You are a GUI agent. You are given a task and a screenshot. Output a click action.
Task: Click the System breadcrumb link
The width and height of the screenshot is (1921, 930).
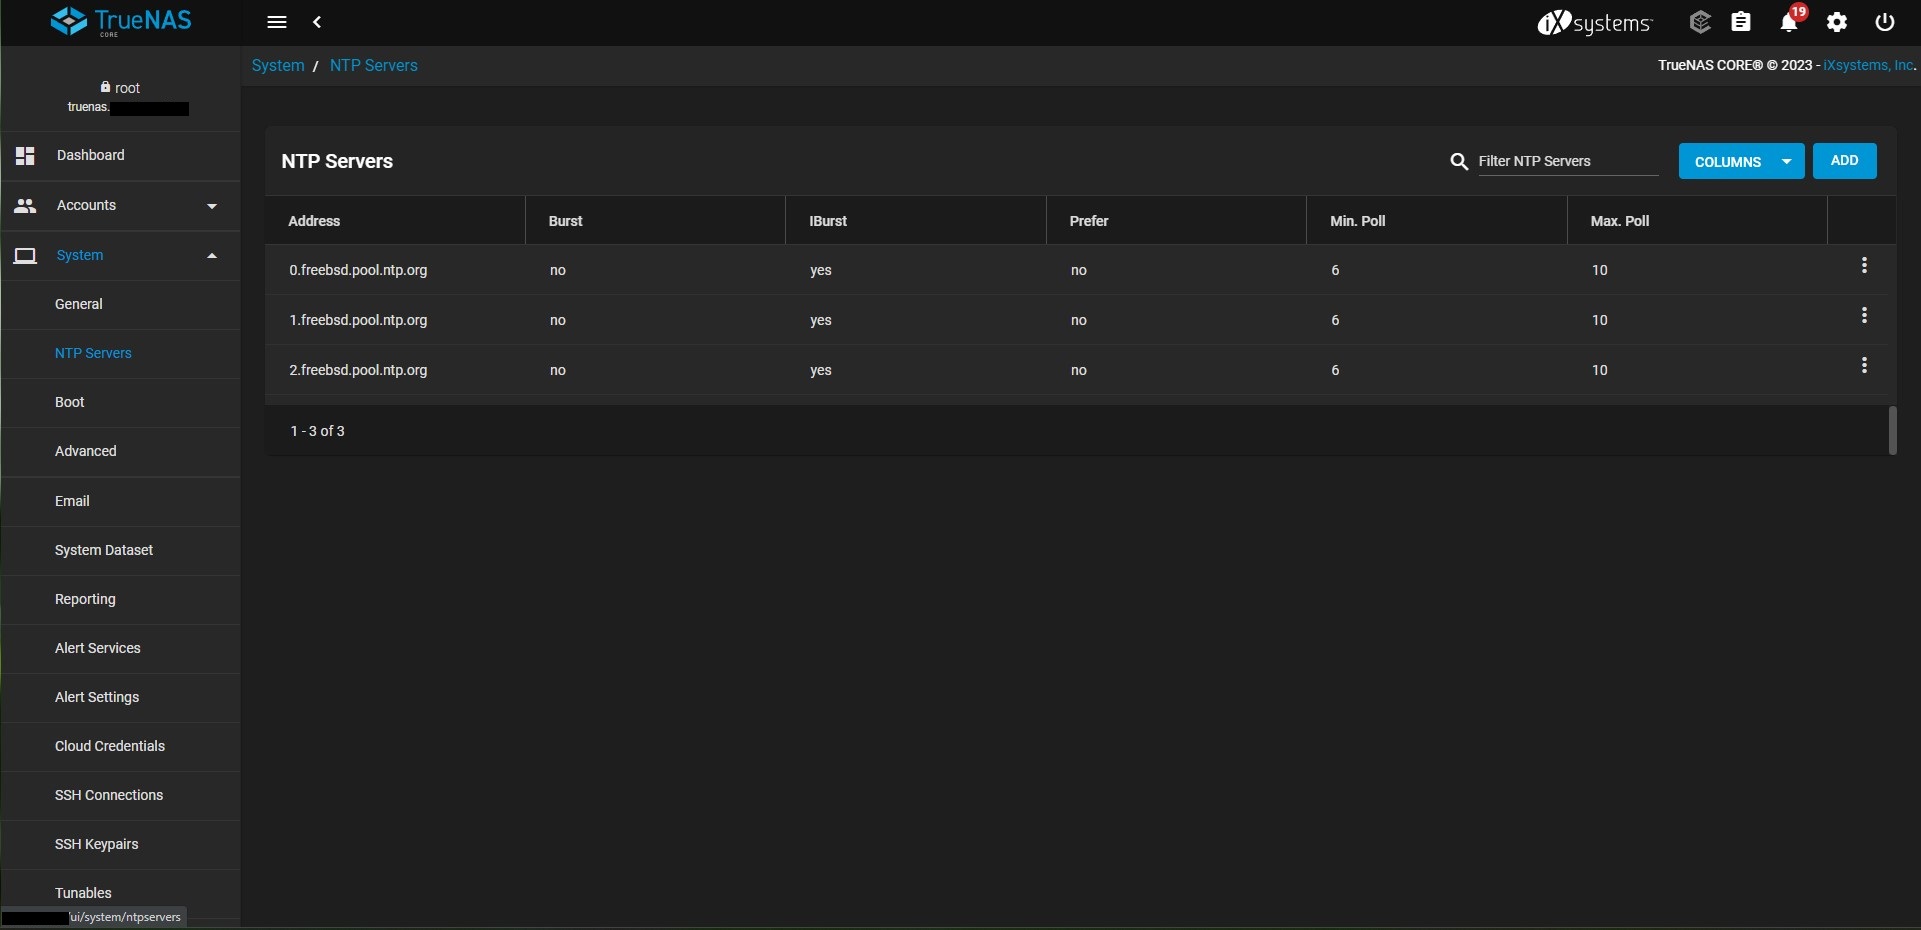(277, 65)
